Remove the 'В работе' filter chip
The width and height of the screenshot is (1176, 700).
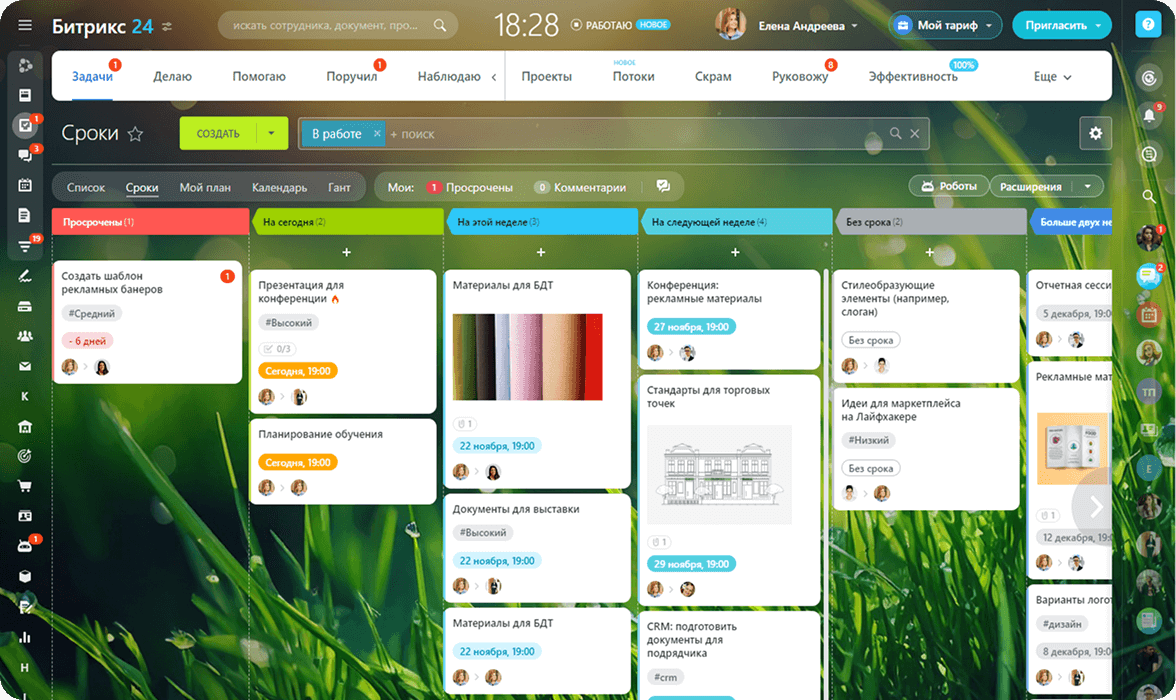377,133
